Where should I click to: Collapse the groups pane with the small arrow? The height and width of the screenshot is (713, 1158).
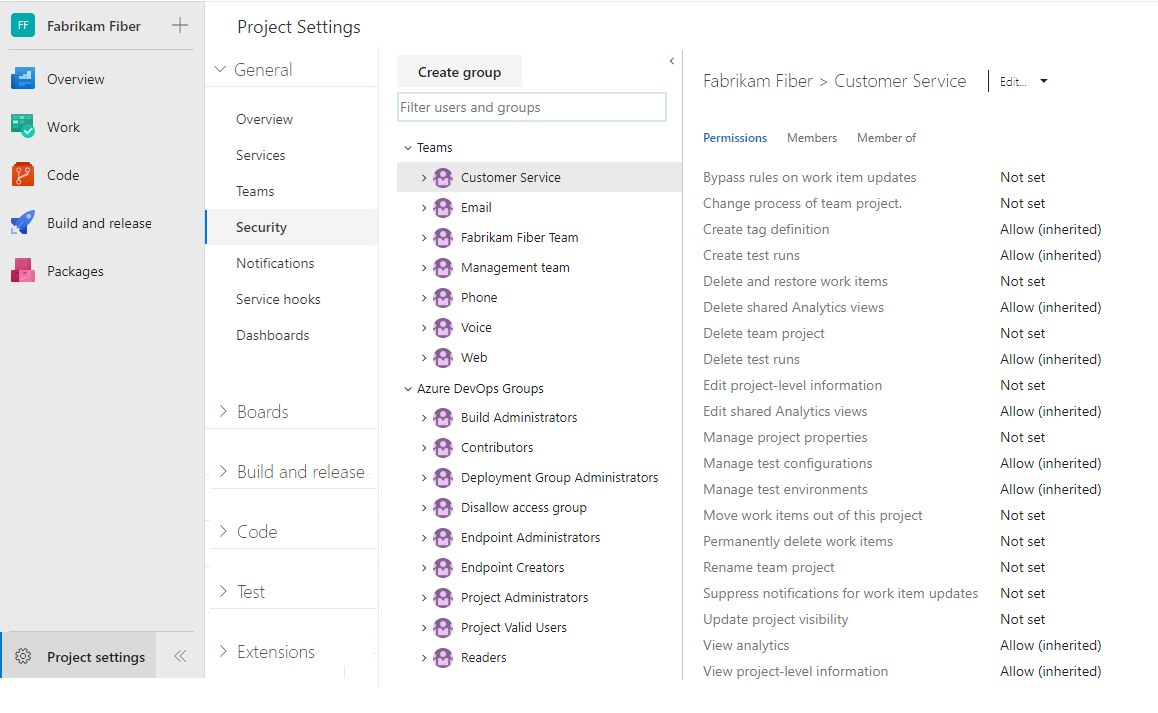671,61
